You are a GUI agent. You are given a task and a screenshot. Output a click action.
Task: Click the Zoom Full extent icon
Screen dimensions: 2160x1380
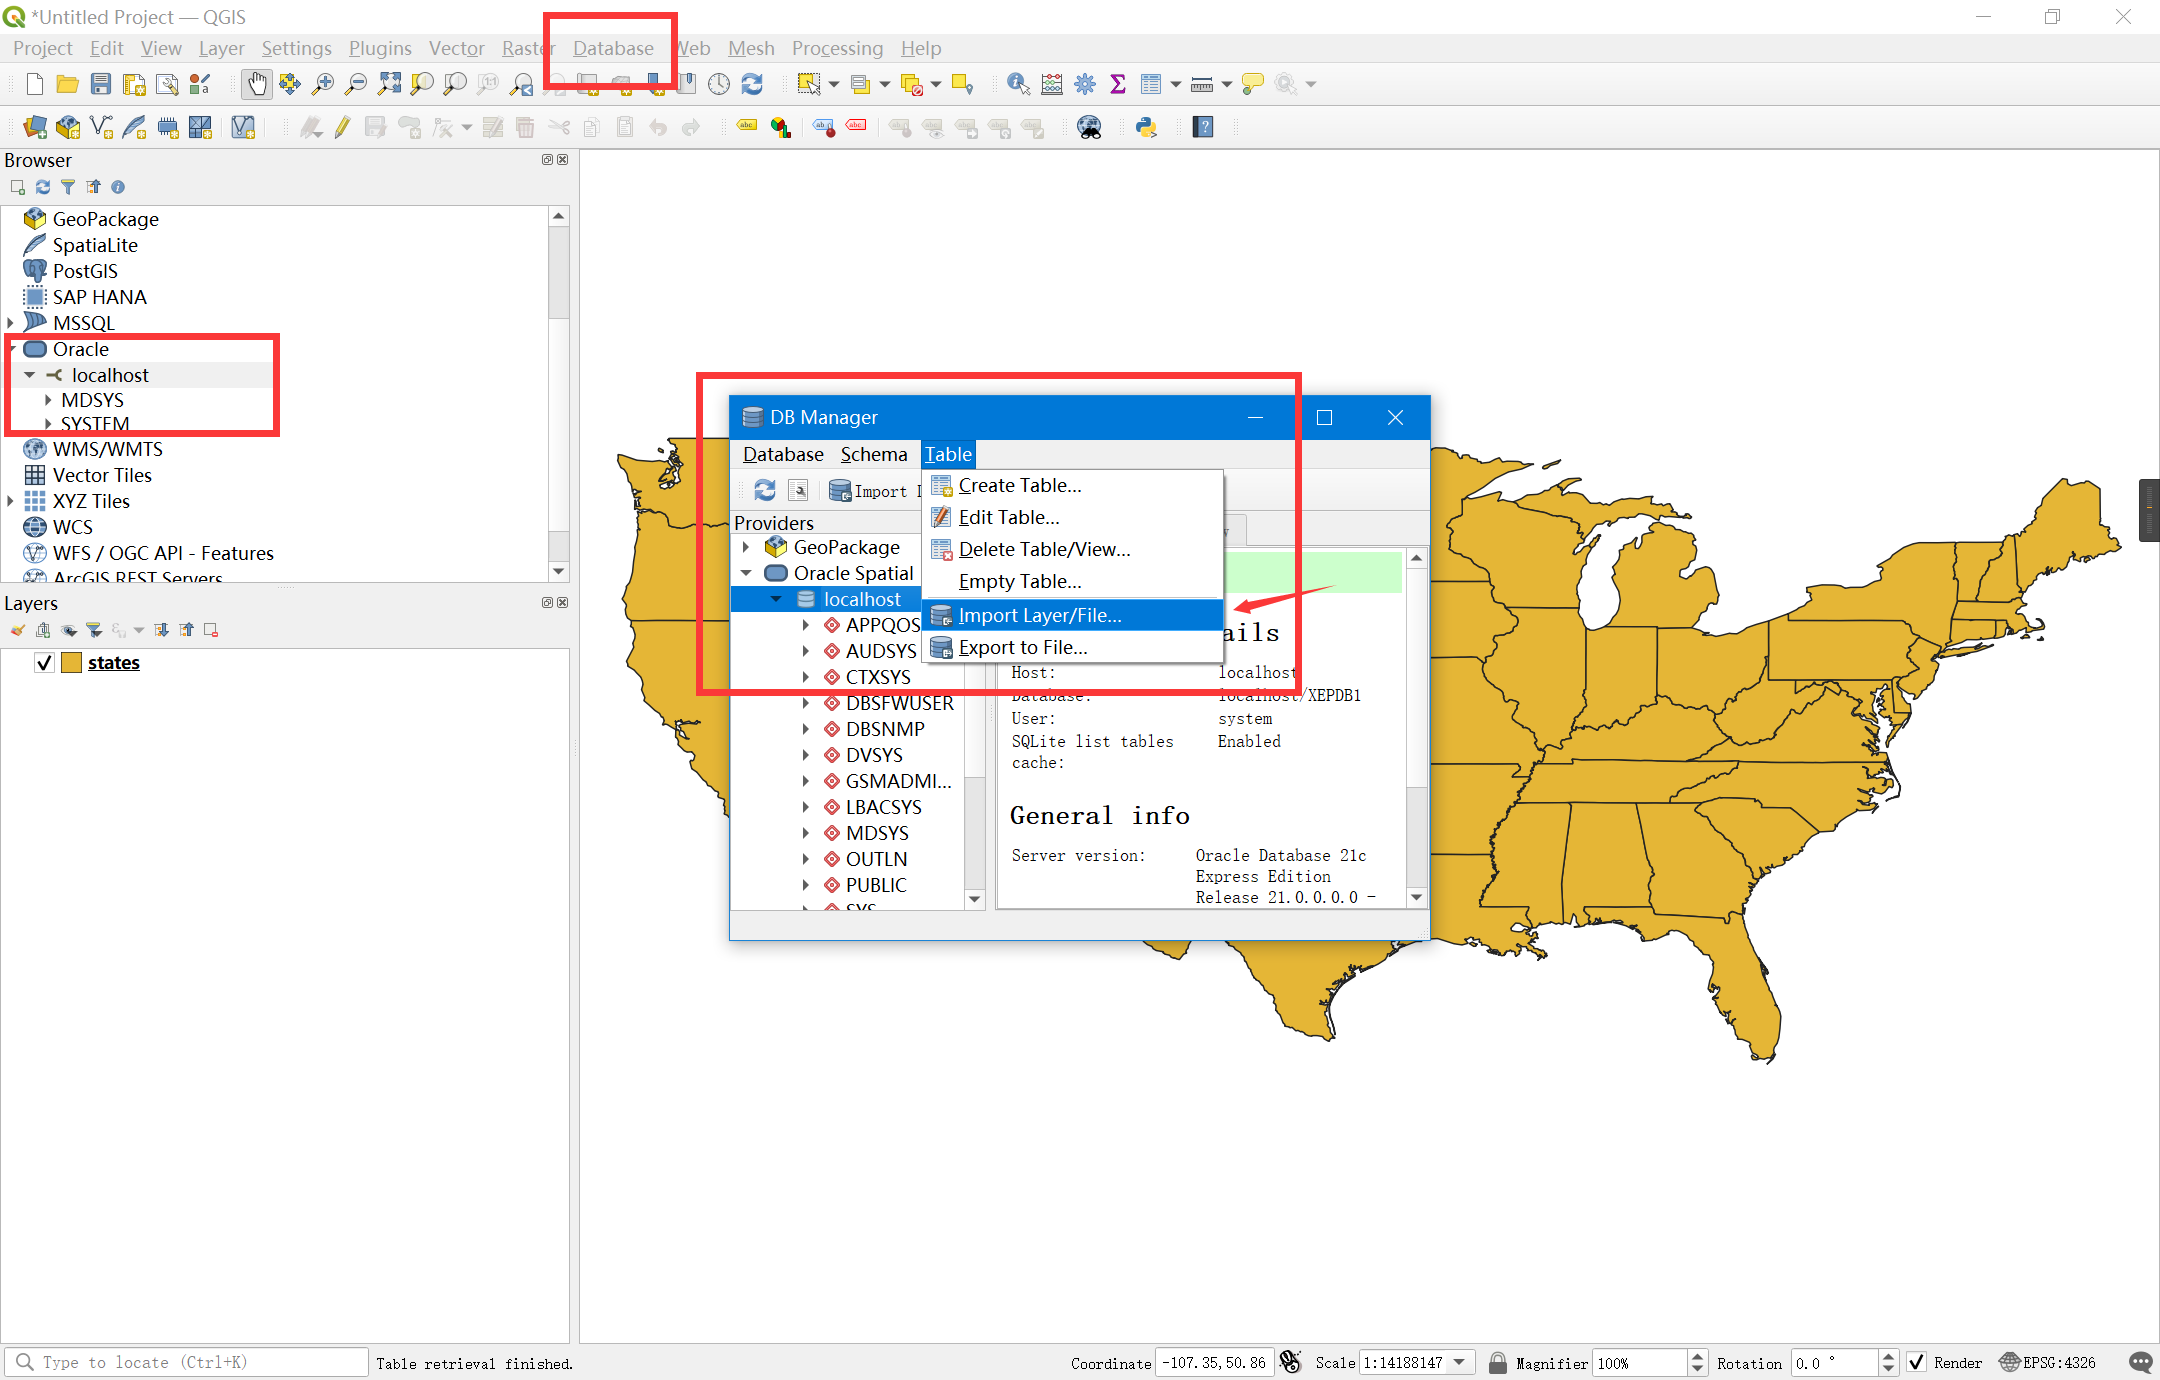(x=389, y=84)
